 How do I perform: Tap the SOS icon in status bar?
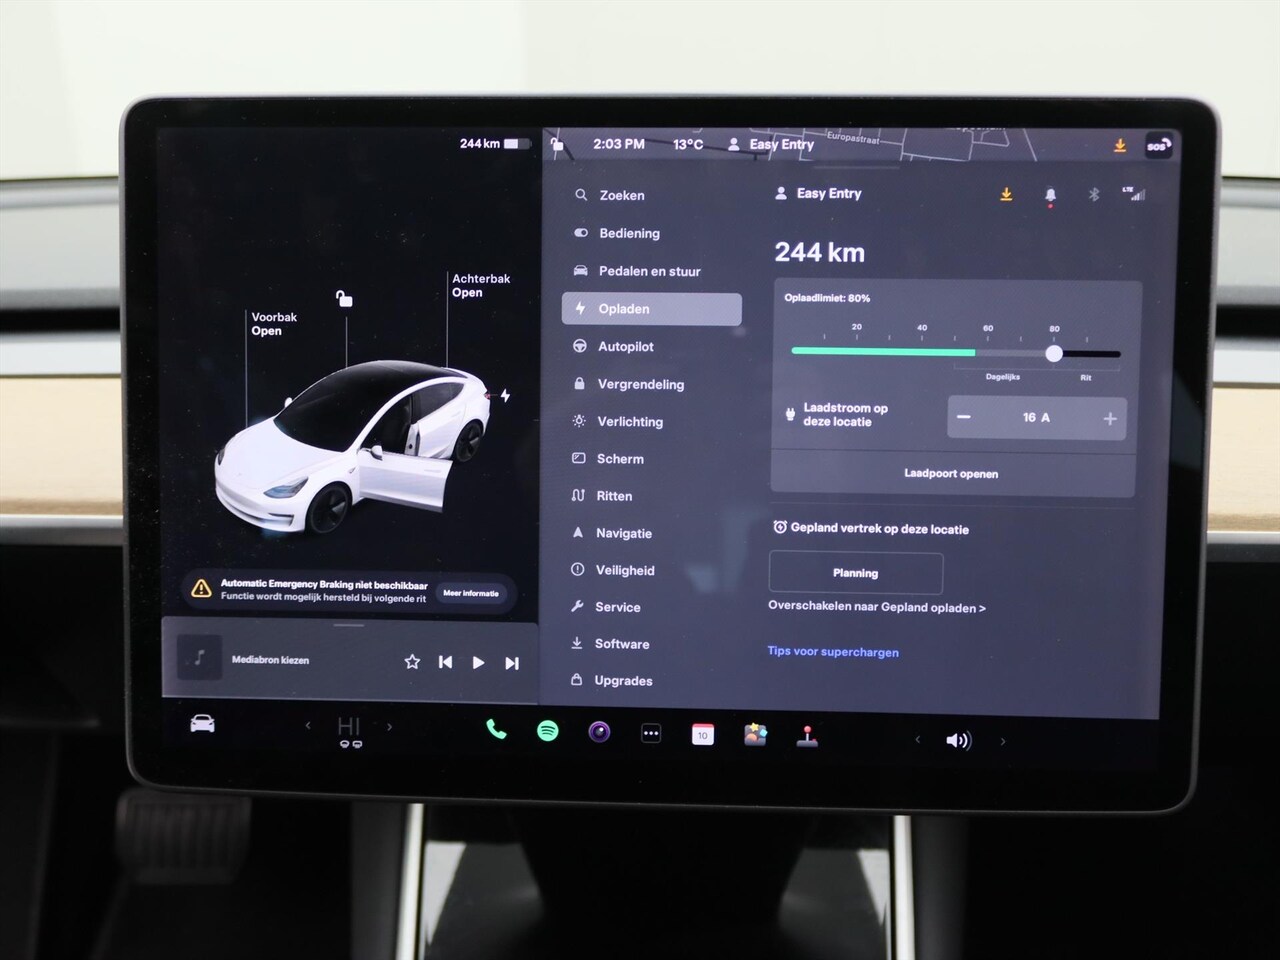coord(1158,146)
